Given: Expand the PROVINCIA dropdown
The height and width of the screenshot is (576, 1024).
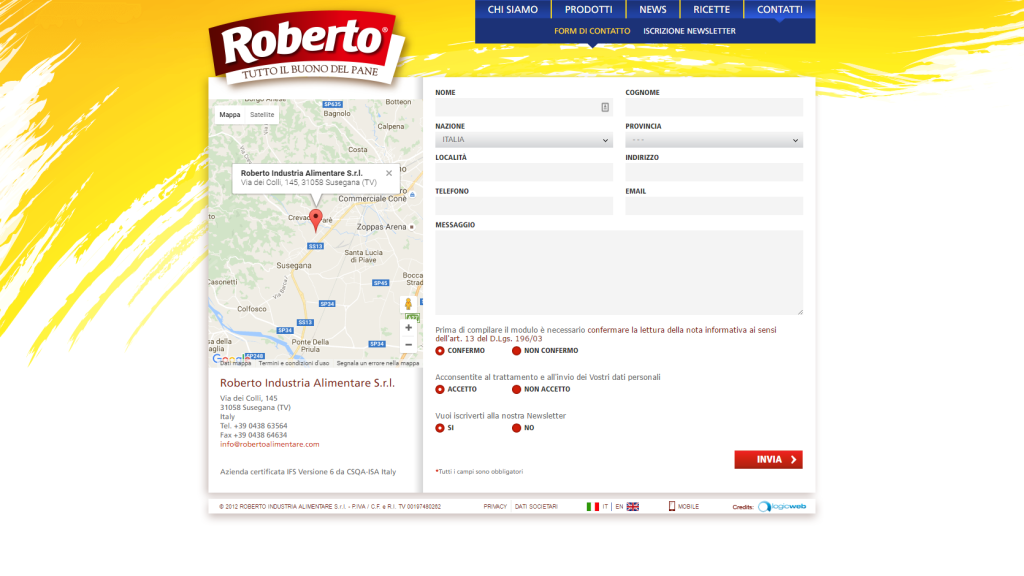Looking at the screenshot, I should click(x=714, y=140).
